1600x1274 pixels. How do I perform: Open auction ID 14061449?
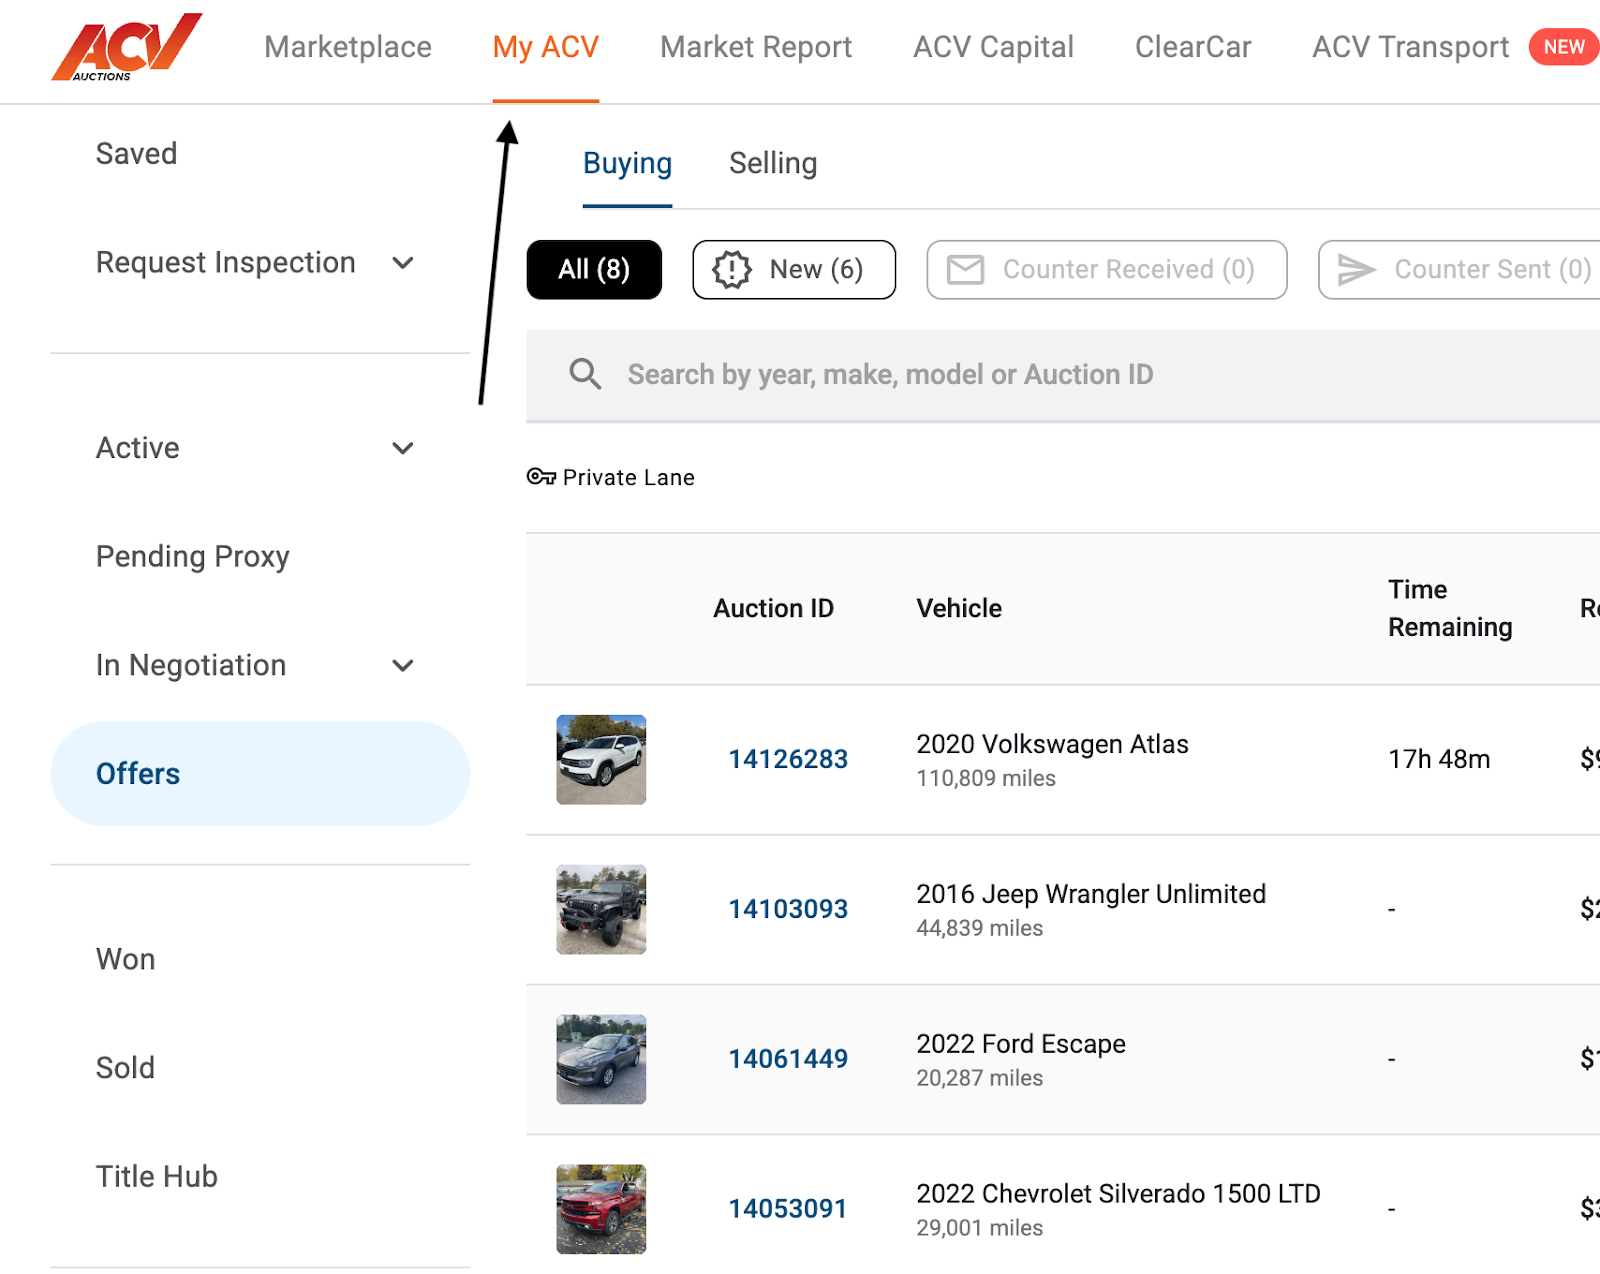(x=788, y=1059)
